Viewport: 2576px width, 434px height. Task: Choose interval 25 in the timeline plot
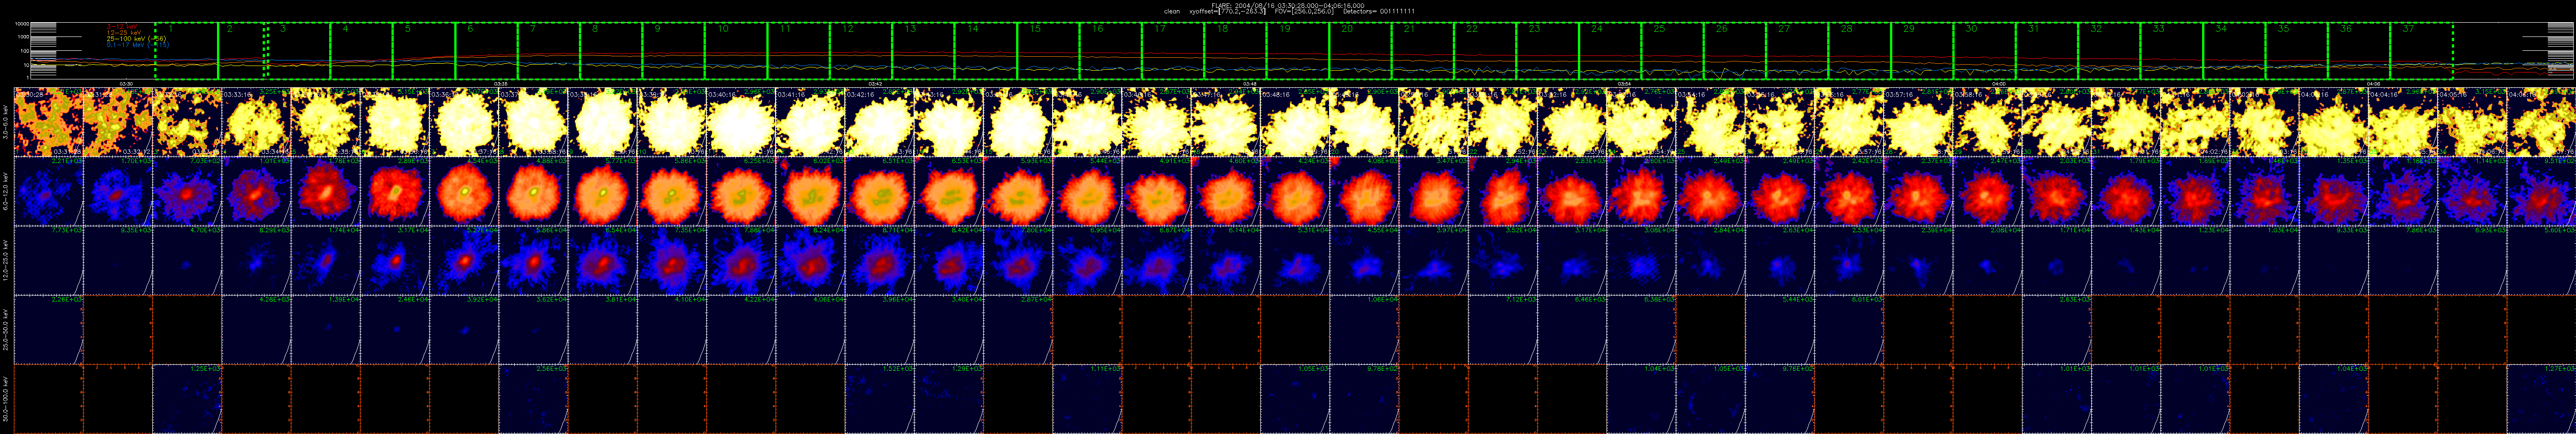[x=1672, y=50]
